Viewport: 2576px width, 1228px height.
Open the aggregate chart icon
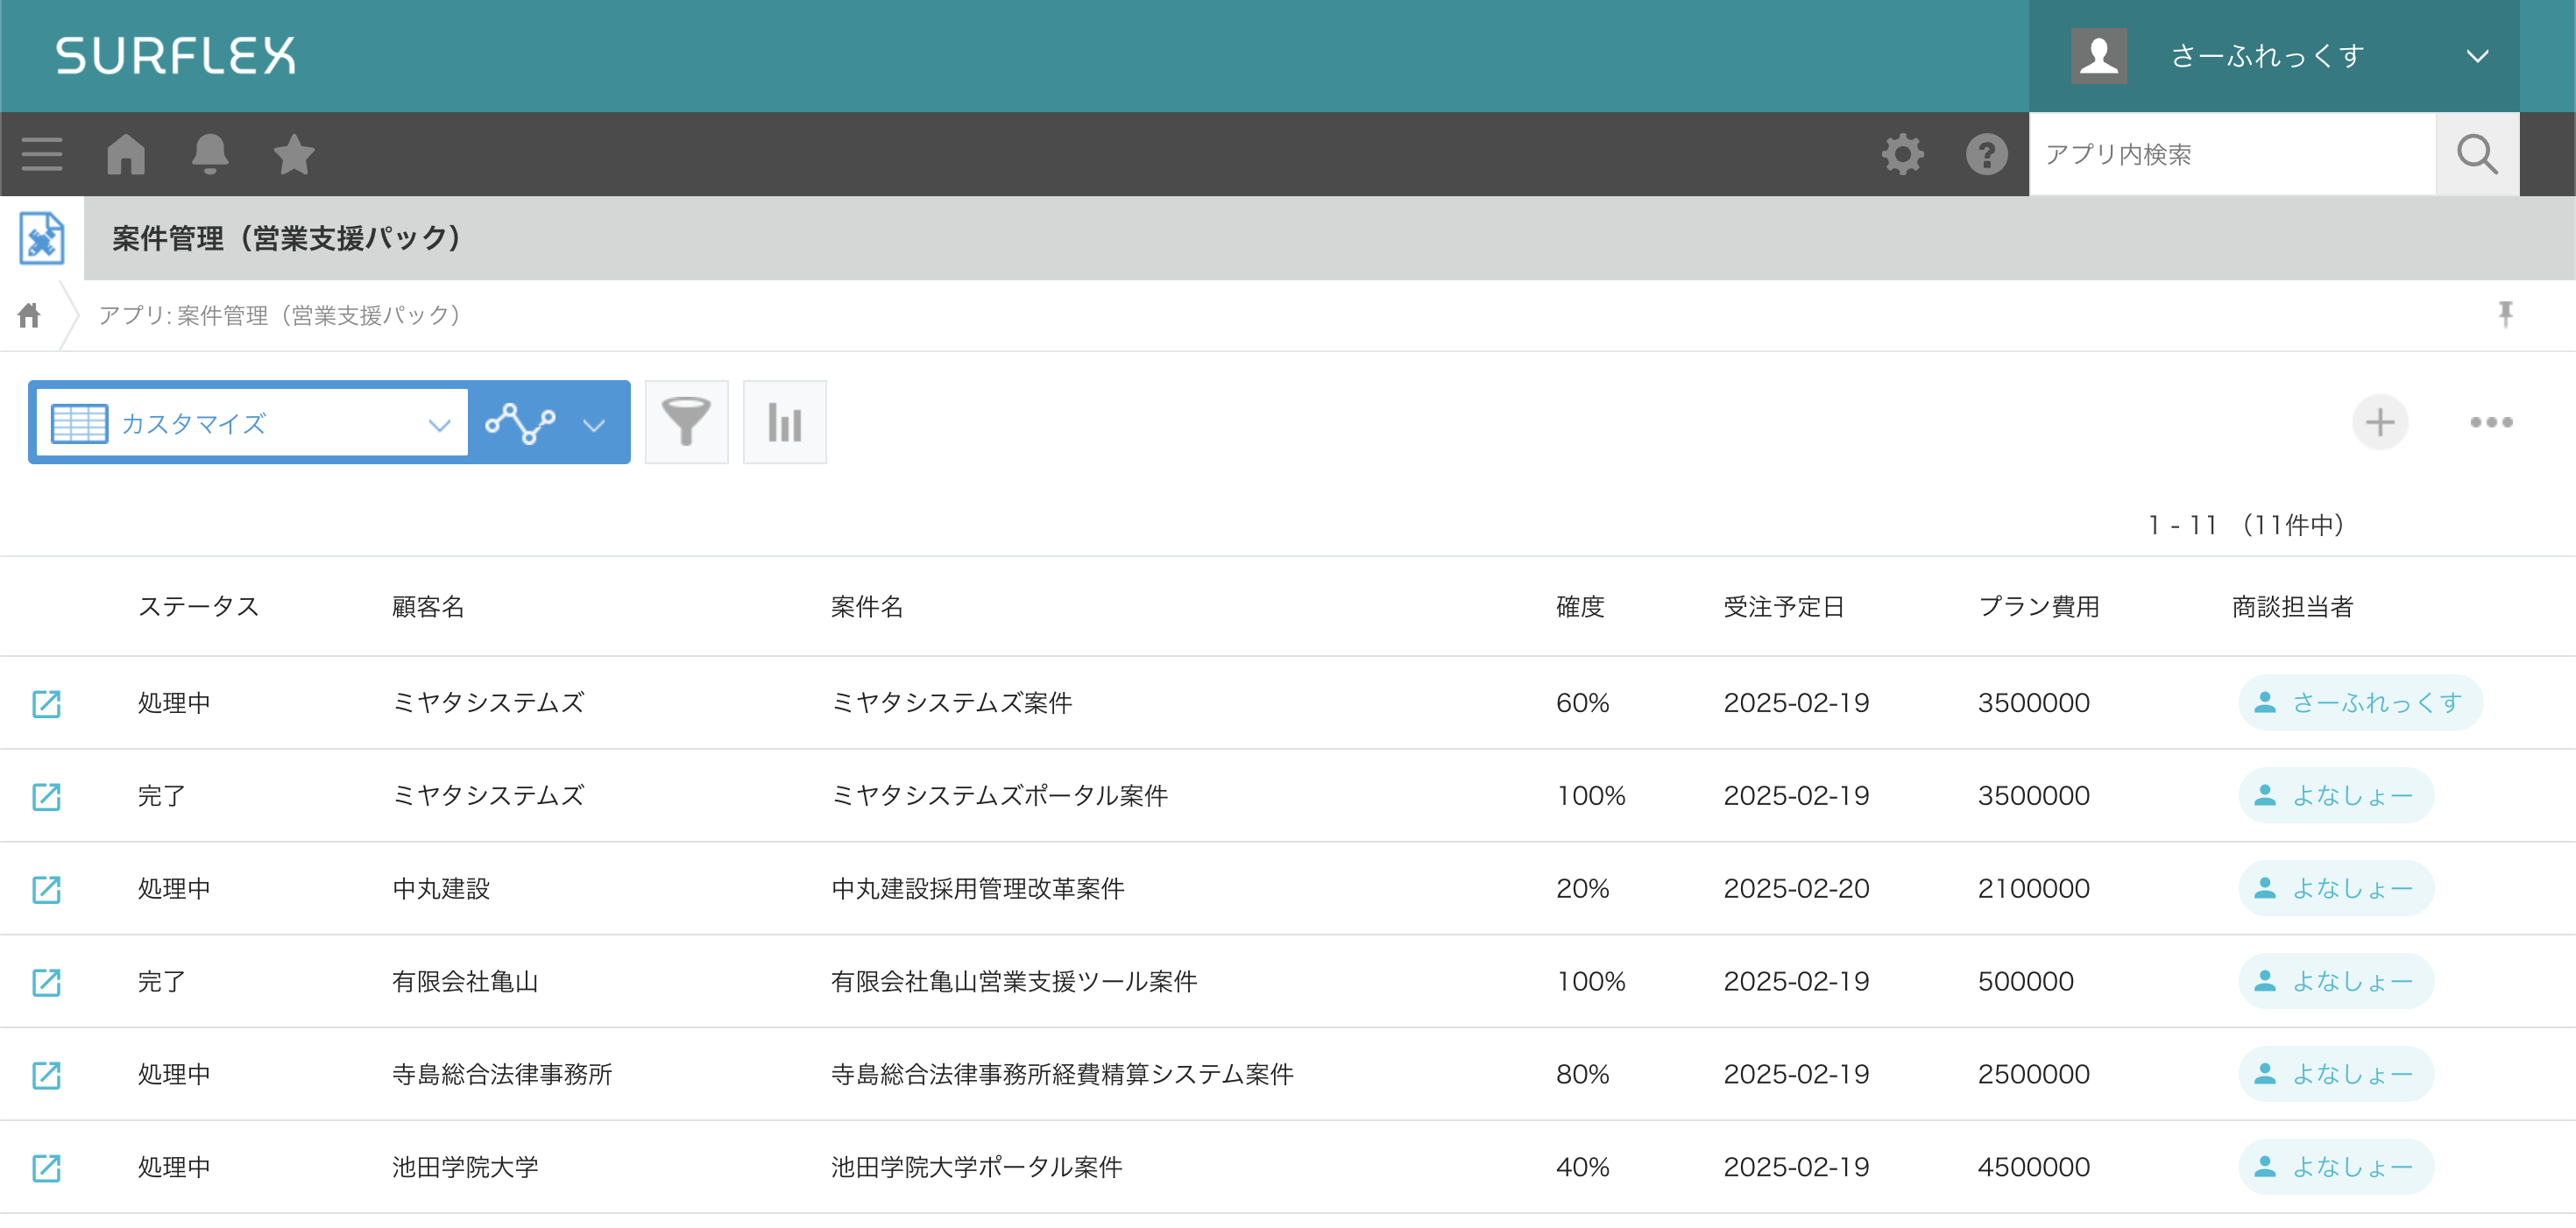(x=784, y=422)
